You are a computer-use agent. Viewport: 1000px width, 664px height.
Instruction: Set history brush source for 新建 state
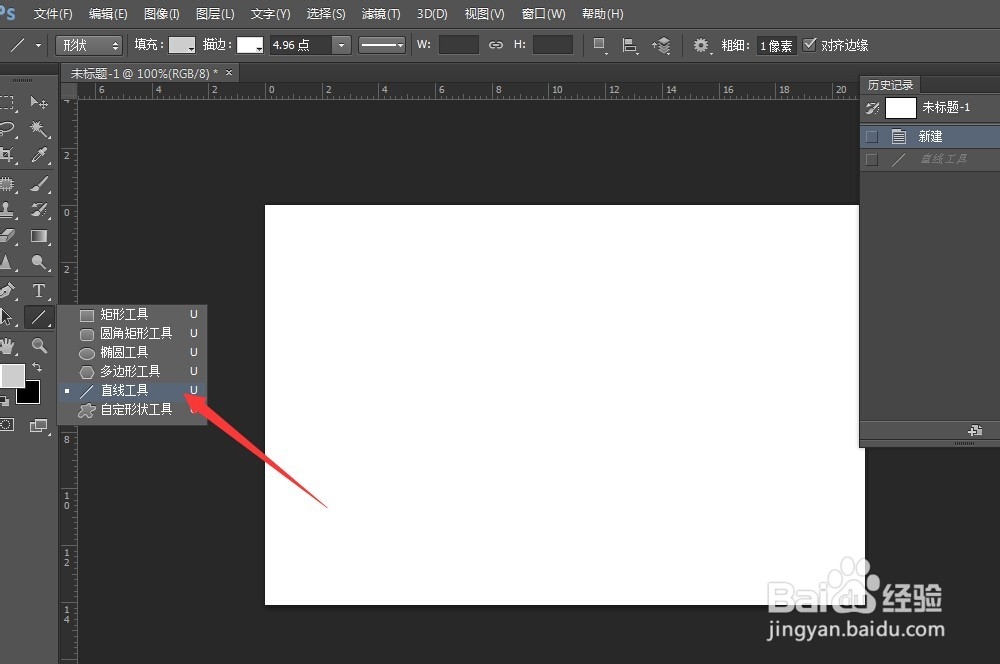[872, 136]
